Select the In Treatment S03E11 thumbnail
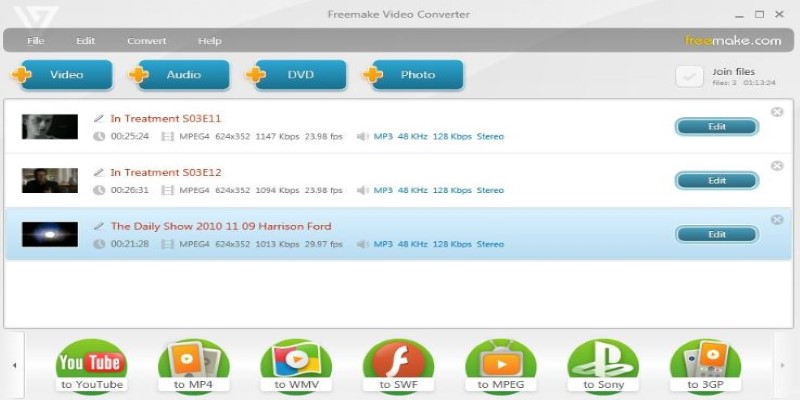 49,127
